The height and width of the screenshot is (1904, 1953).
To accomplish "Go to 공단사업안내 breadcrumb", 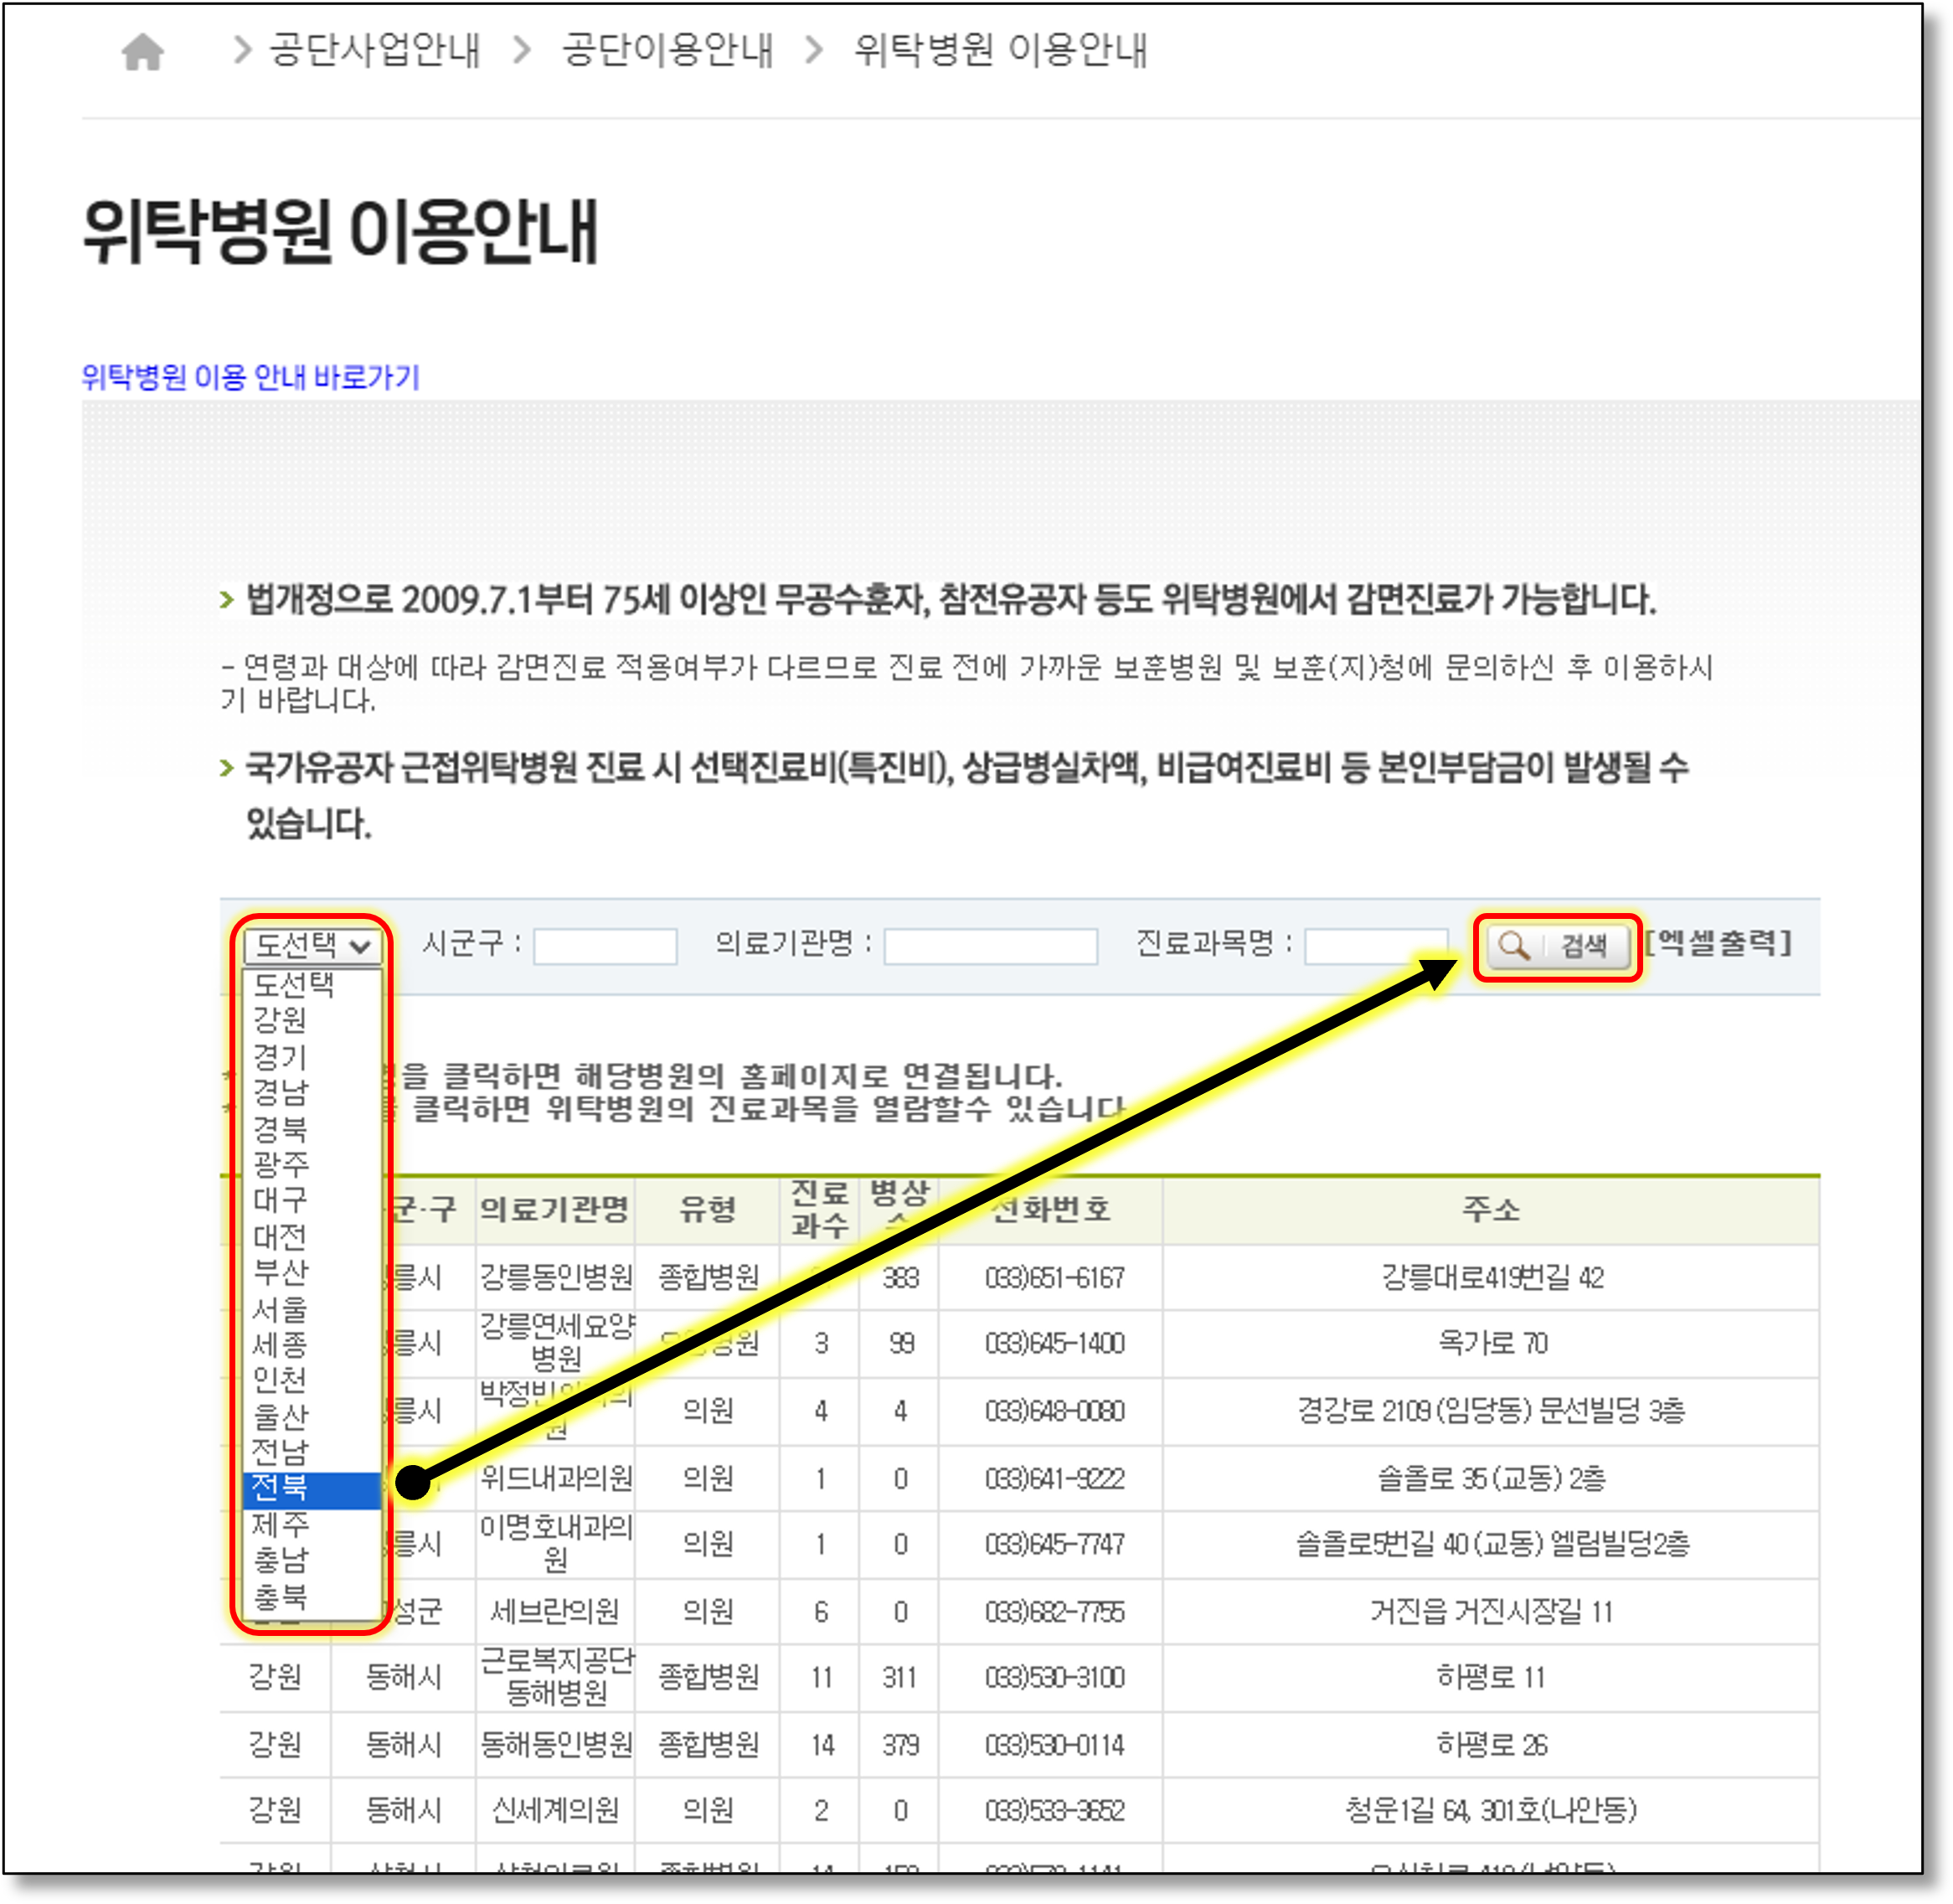I will point(375,50).
